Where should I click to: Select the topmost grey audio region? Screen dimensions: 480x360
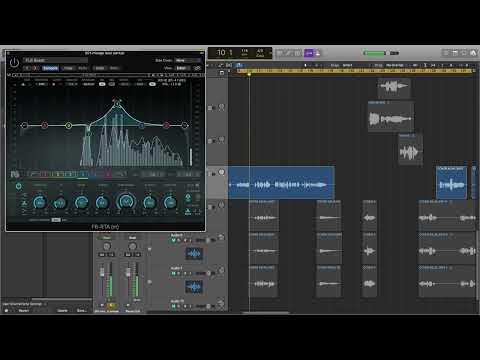394,87
